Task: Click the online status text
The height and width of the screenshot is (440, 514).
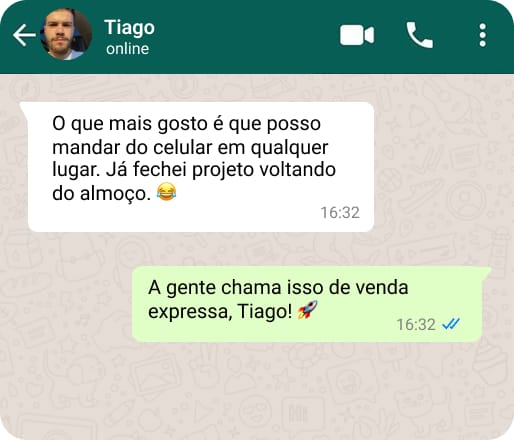Action: [x=127, y=49]
